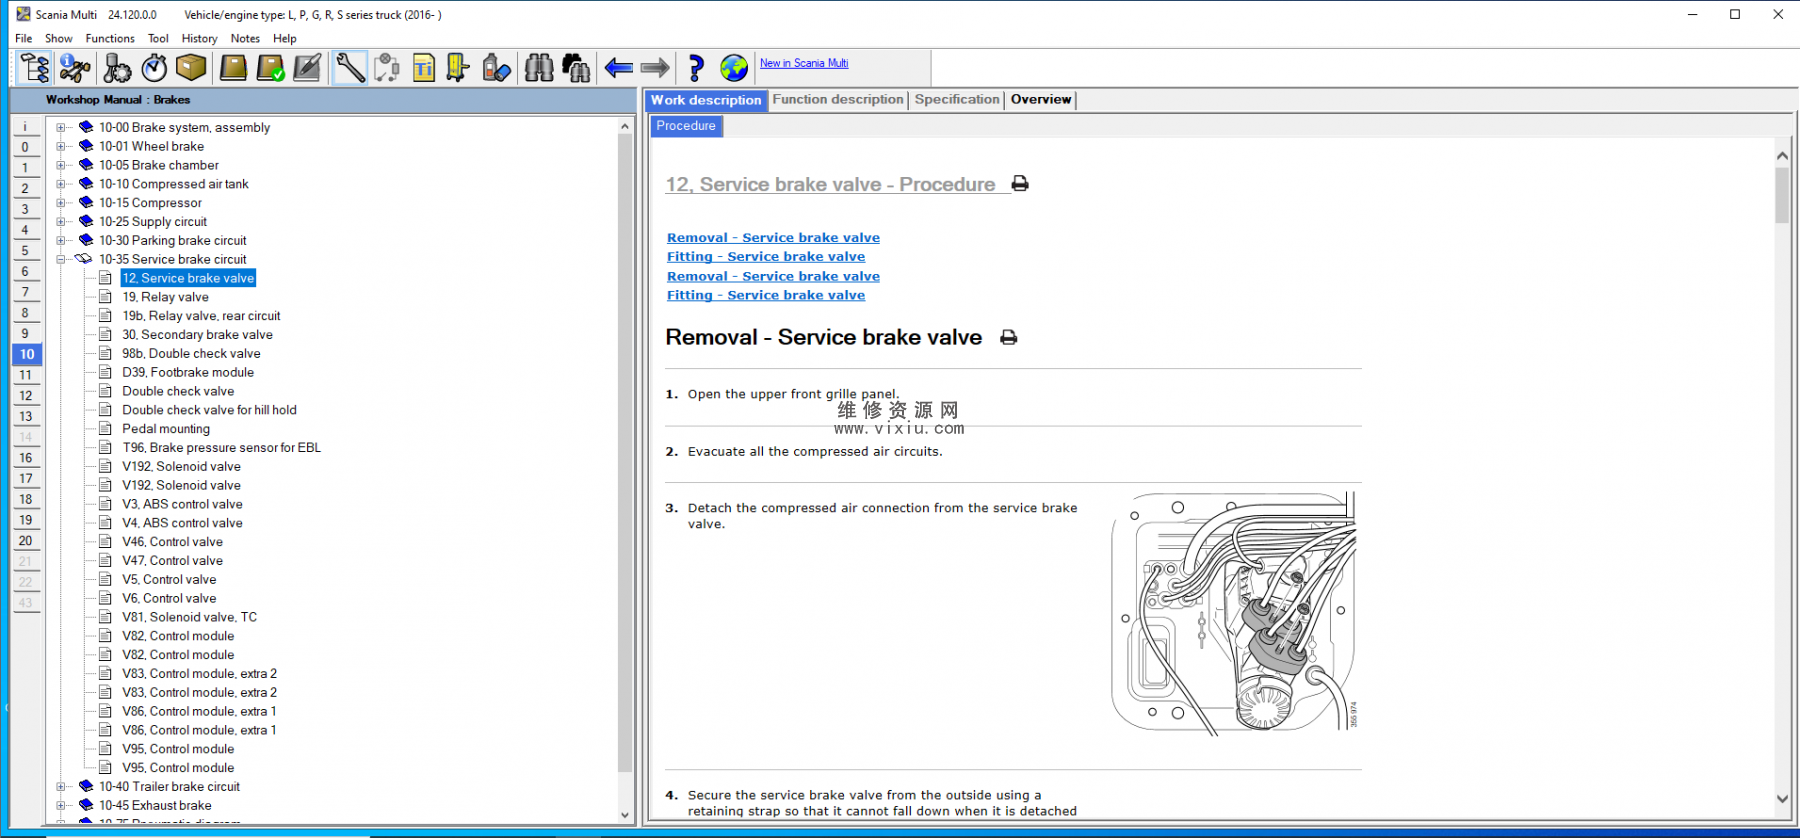Expand the 10-15 Compressor node
This screenshot has height=838, width=1800.
[x=61, y=203]
